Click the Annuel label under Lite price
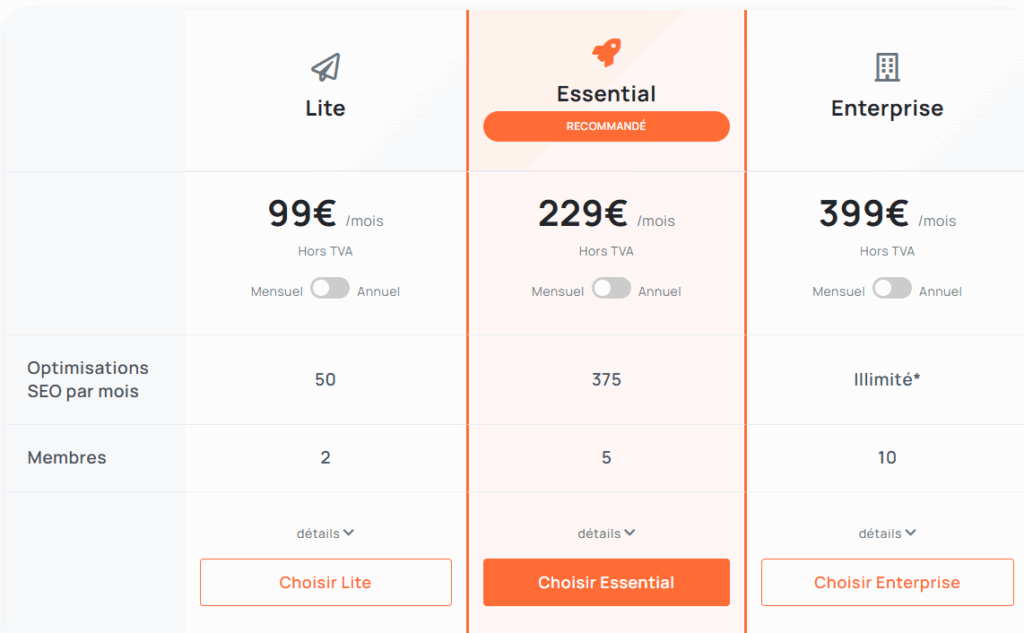This screenshot has width=1024, height=633. pyautogui.click(x=379, y=292)
